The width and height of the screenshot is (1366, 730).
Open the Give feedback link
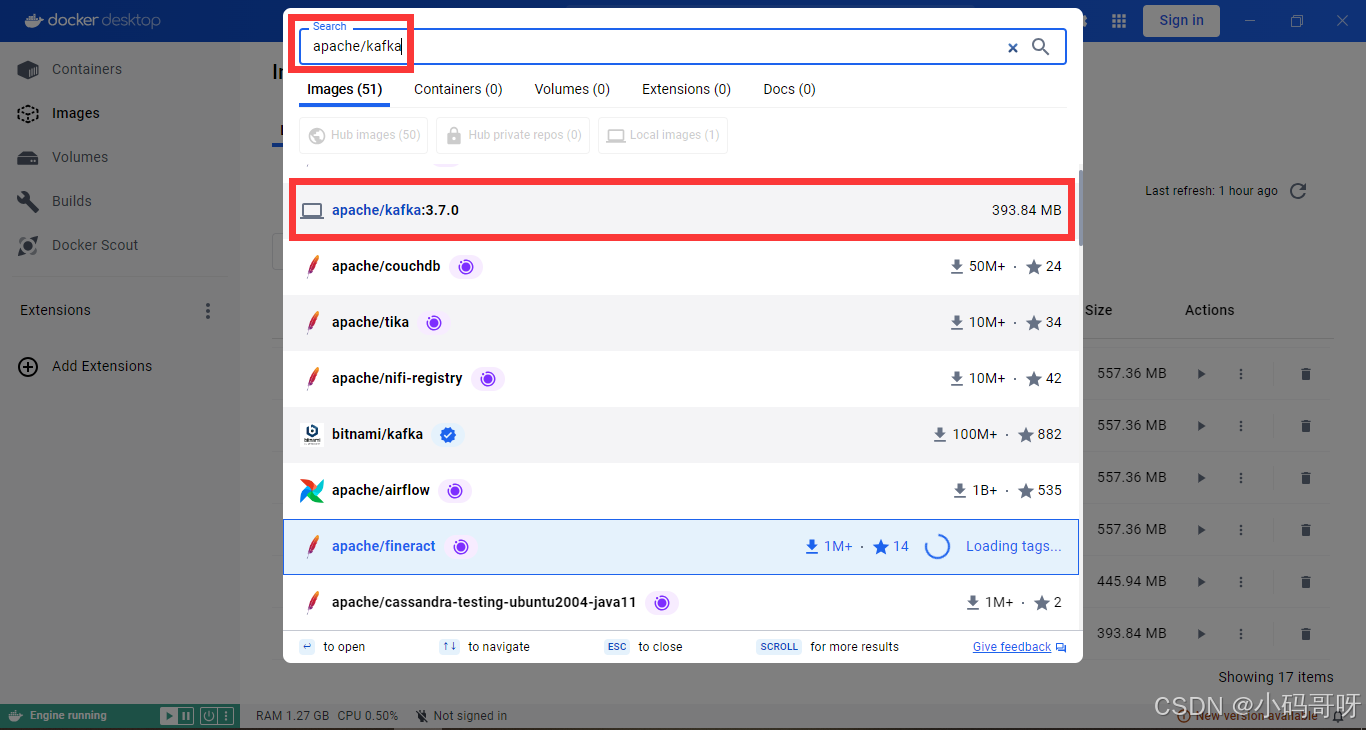pyautogui.click(x=1012, y=647)
